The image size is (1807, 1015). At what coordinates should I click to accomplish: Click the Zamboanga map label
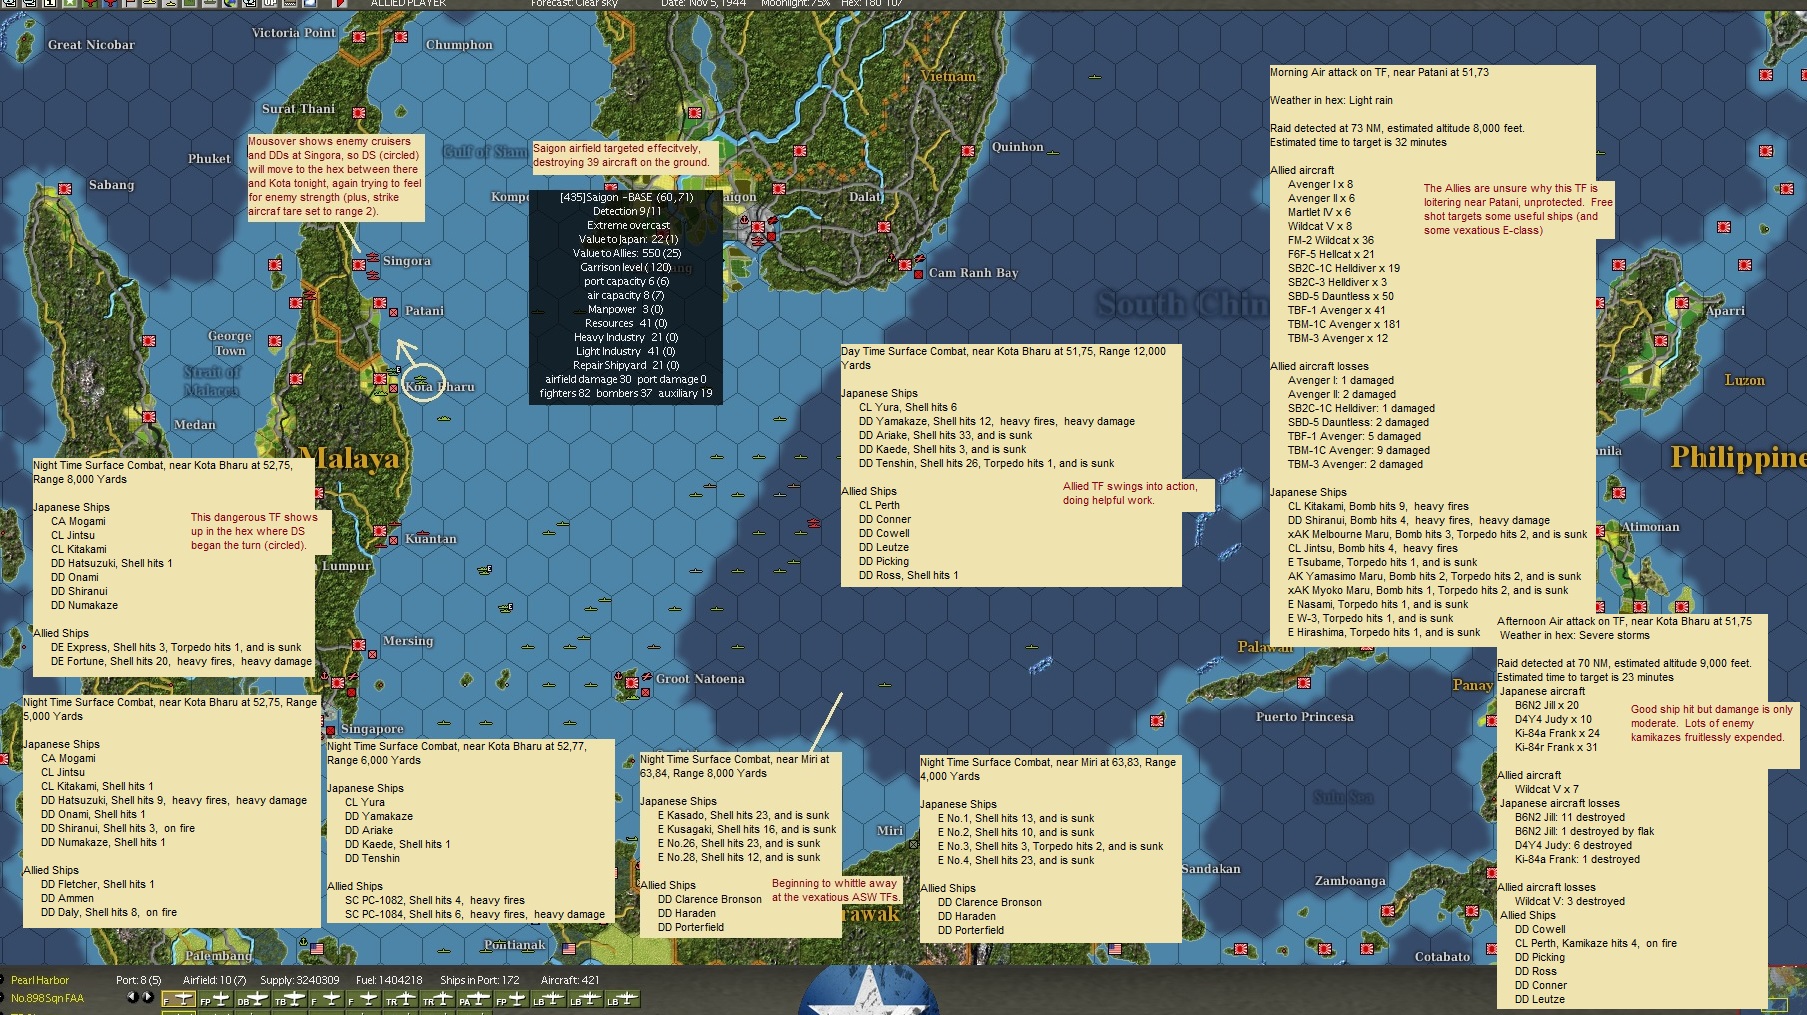click(1350, 881)
